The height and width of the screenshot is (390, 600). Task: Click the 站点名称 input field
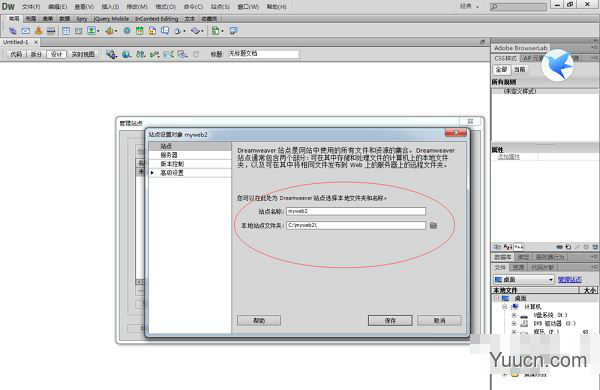356,211
